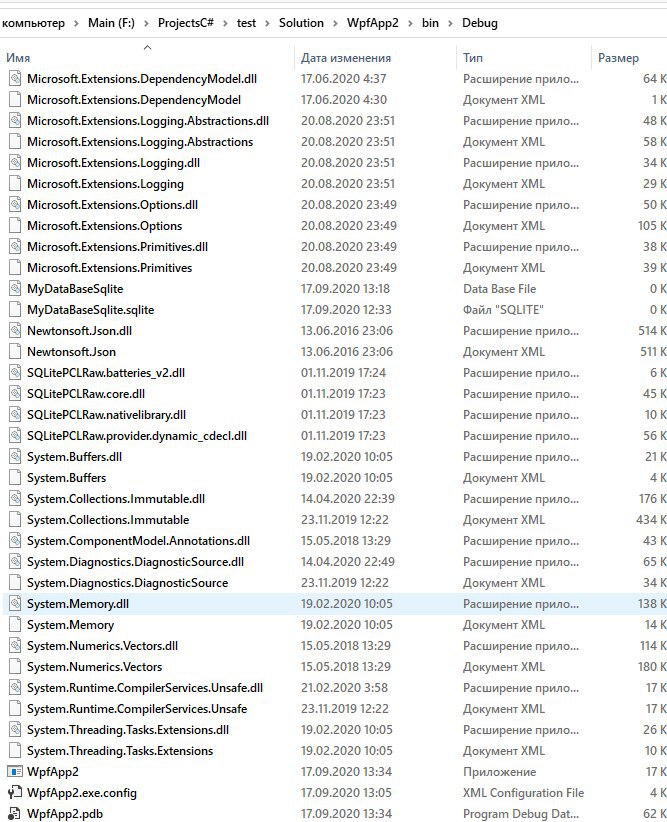Click the System.Threading.Tasks.Extensions.dll file icon
The height and width of the screenshot is (822, 667).
point(15,729)
